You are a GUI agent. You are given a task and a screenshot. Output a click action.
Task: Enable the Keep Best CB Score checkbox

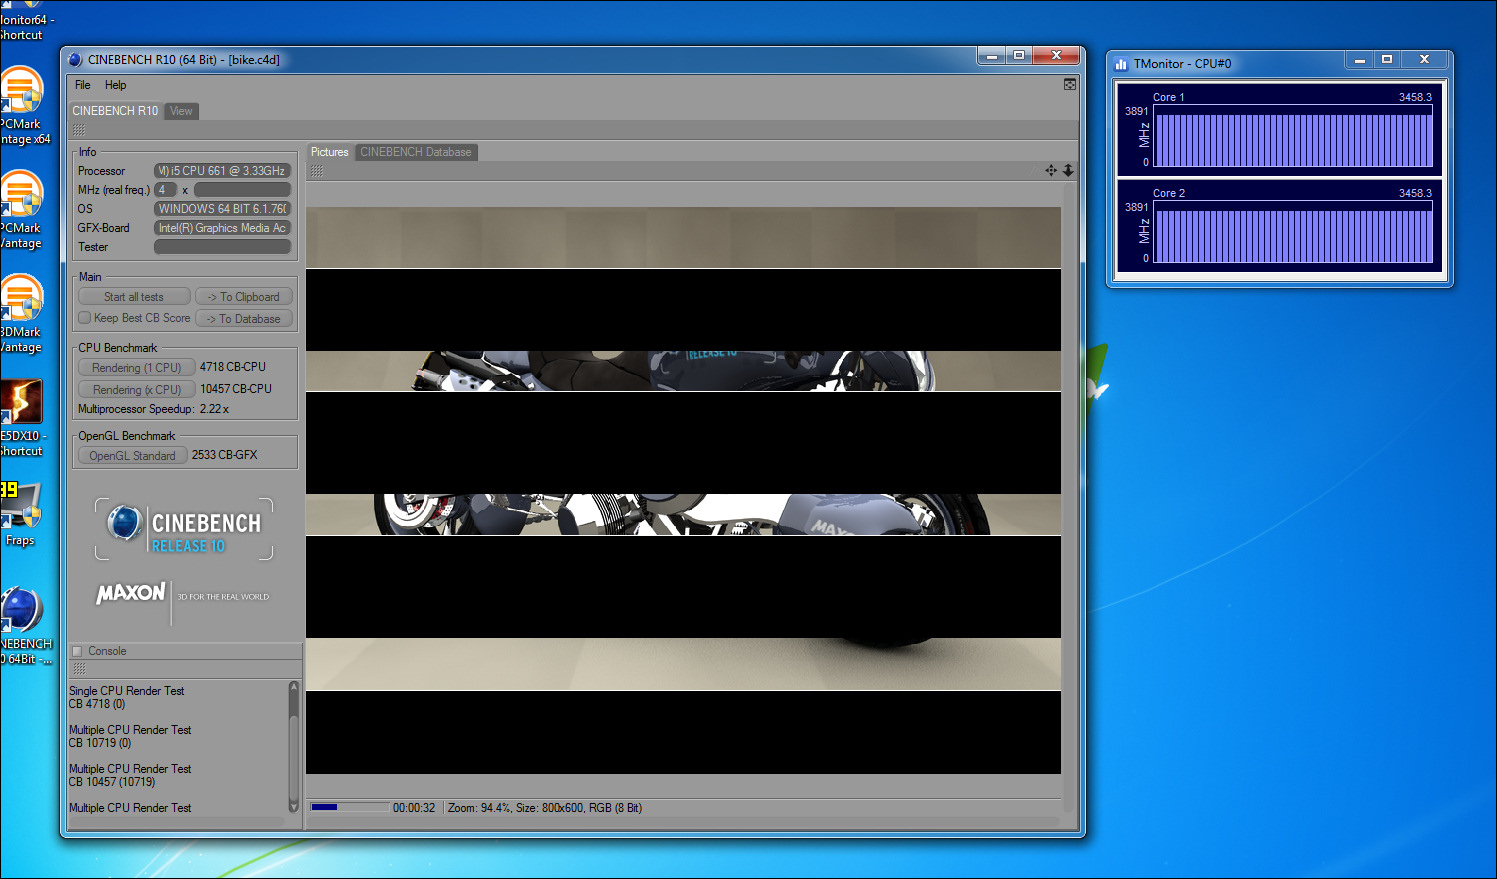click(85, 318)
